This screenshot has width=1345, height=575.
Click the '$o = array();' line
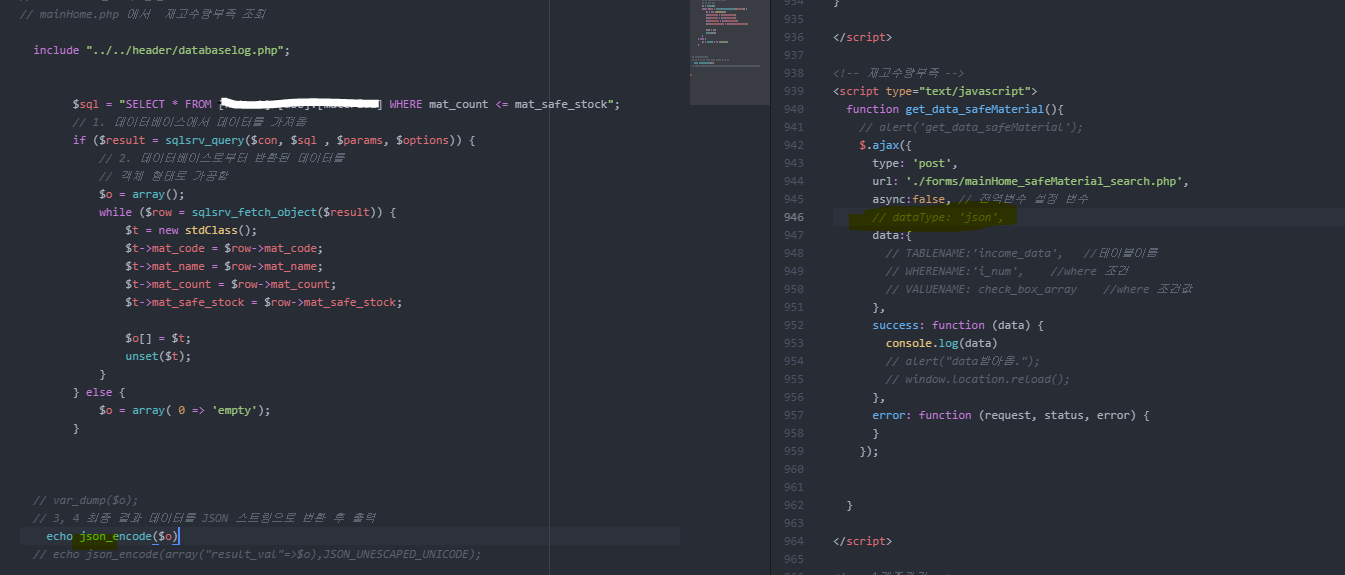coord(142,194)
